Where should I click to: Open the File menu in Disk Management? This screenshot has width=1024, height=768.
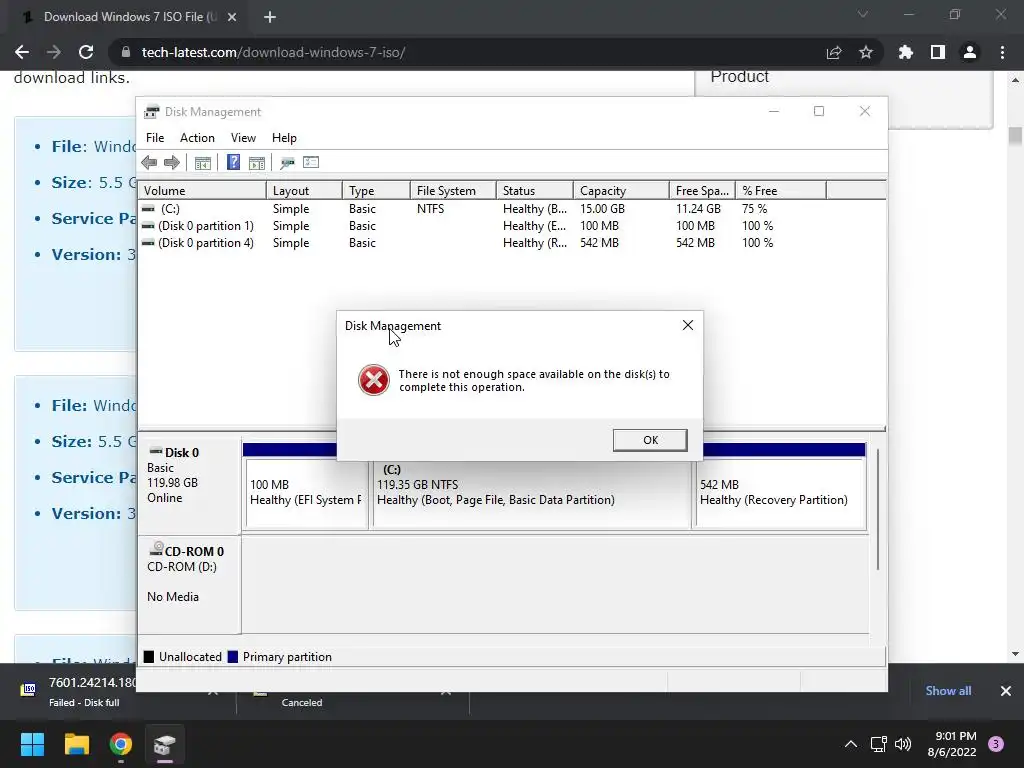(155, 138)
